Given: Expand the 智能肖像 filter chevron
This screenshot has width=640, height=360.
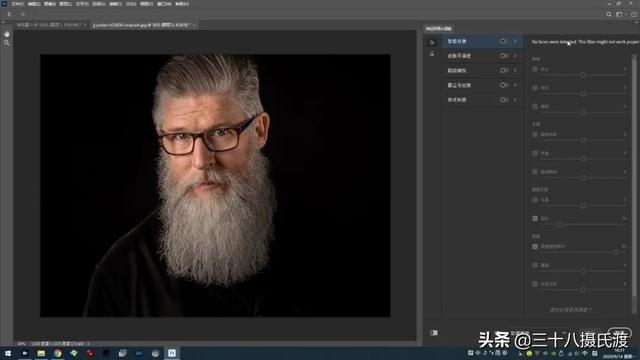Looking at the screenshot, I should 515,41.
